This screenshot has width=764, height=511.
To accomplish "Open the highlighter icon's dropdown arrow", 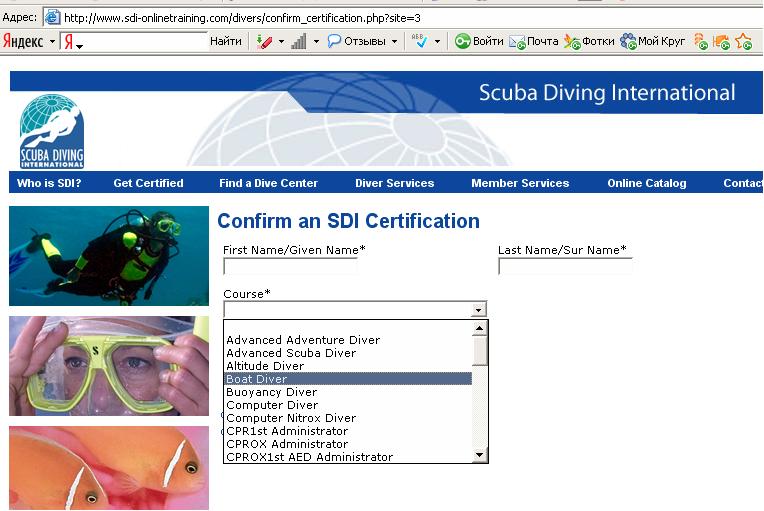I will tap(282, 42).
